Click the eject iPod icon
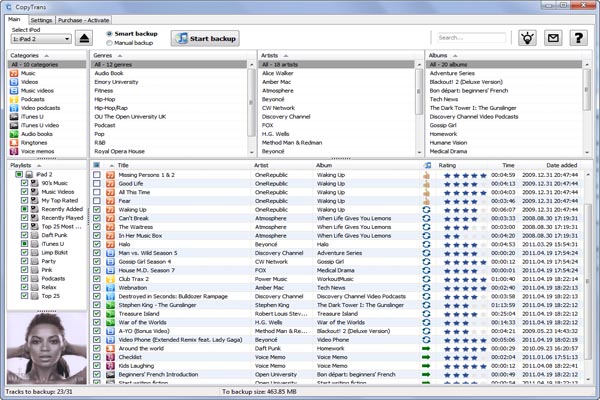 coord(84,38)
